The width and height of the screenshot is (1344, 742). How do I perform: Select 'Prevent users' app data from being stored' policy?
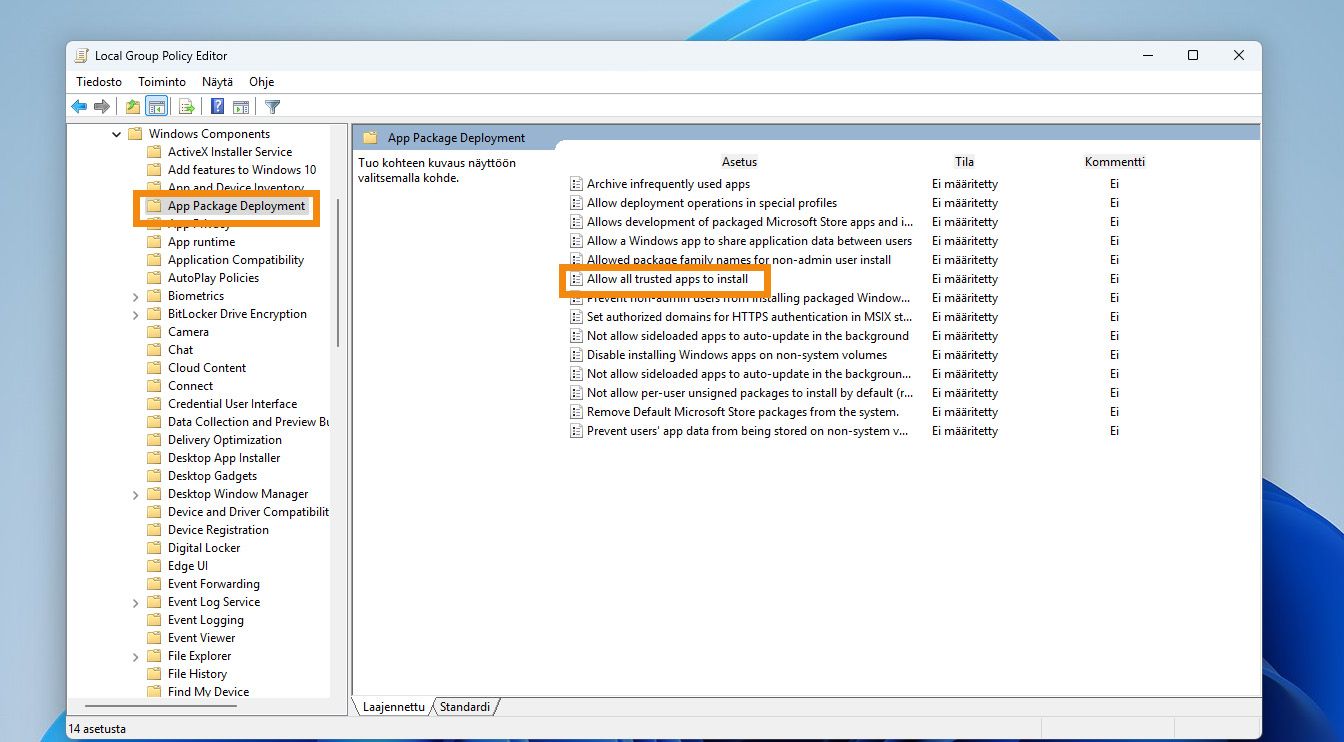click(x=747, y=431)
